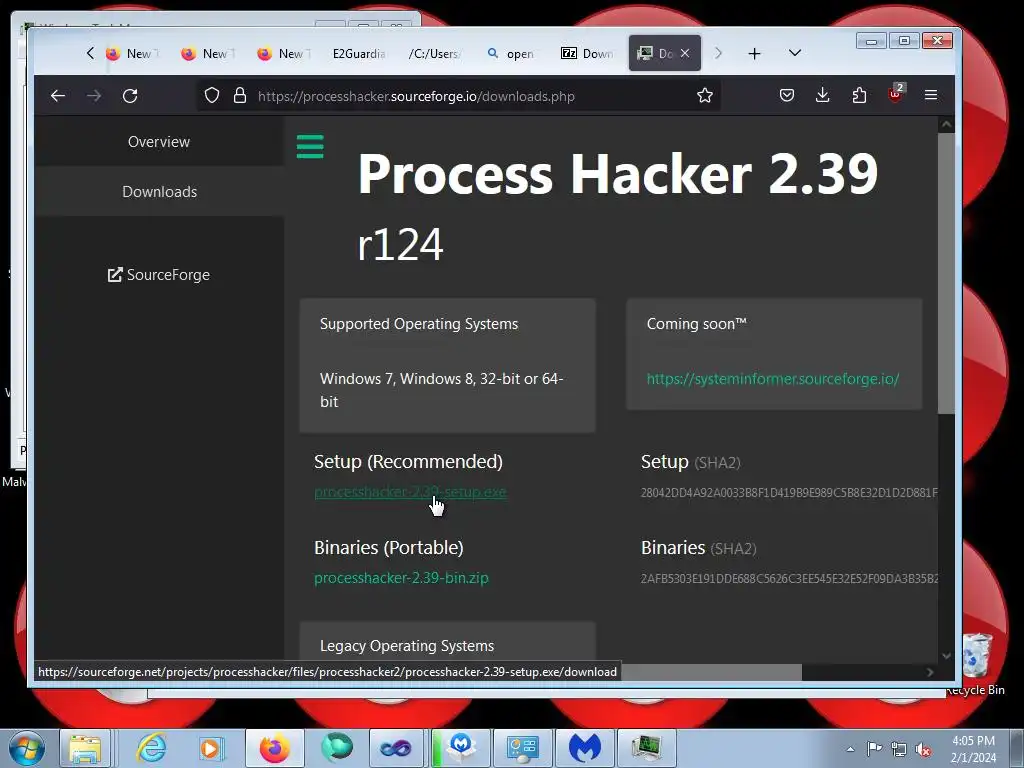
Task: Click the uBlock Origin toolbar icon
Action: [x=895, y=95]
